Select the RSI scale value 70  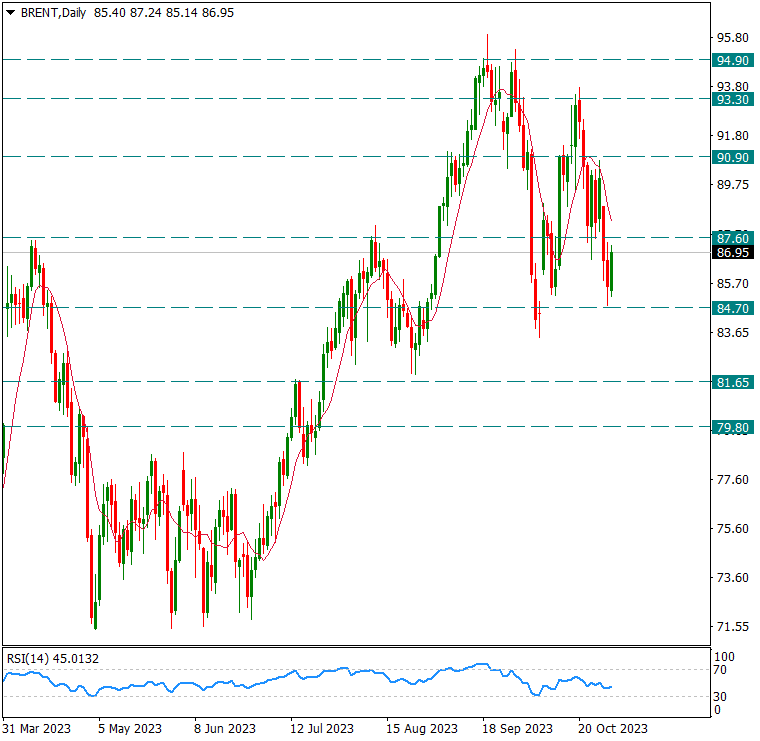click(720, 670)
